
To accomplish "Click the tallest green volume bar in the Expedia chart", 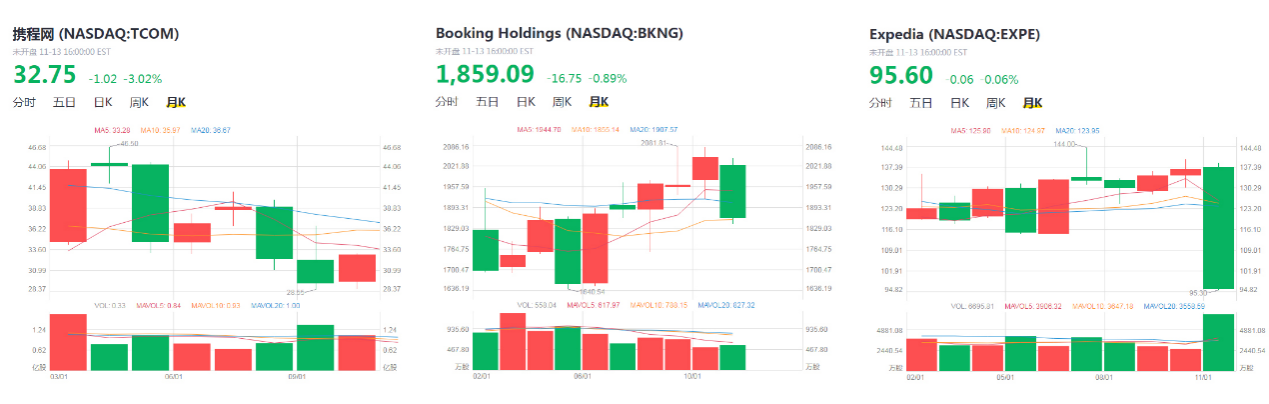I will click(x=1218, y=343).
